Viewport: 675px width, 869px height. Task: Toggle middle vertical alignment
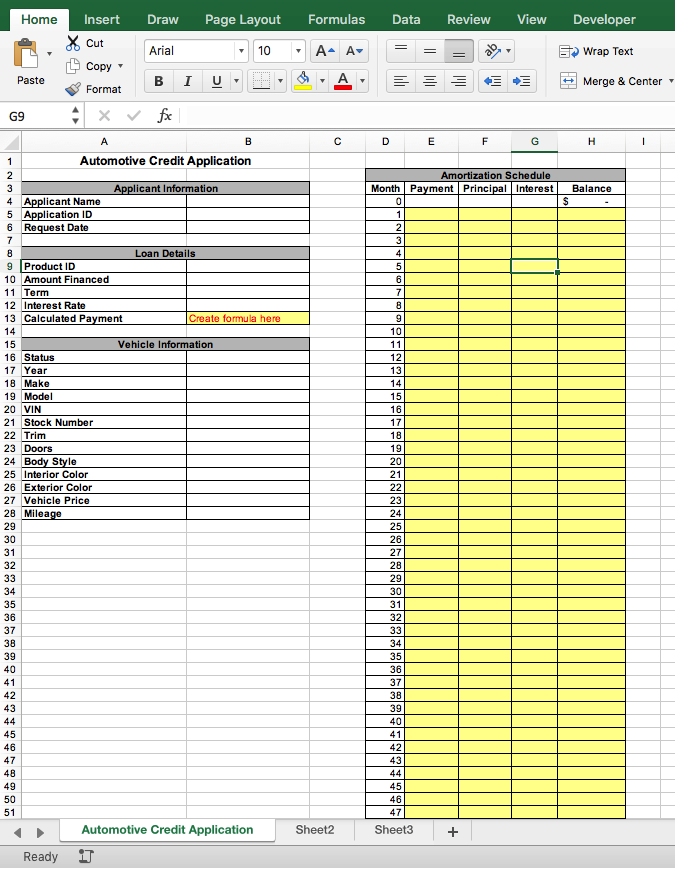pos(429,51)
